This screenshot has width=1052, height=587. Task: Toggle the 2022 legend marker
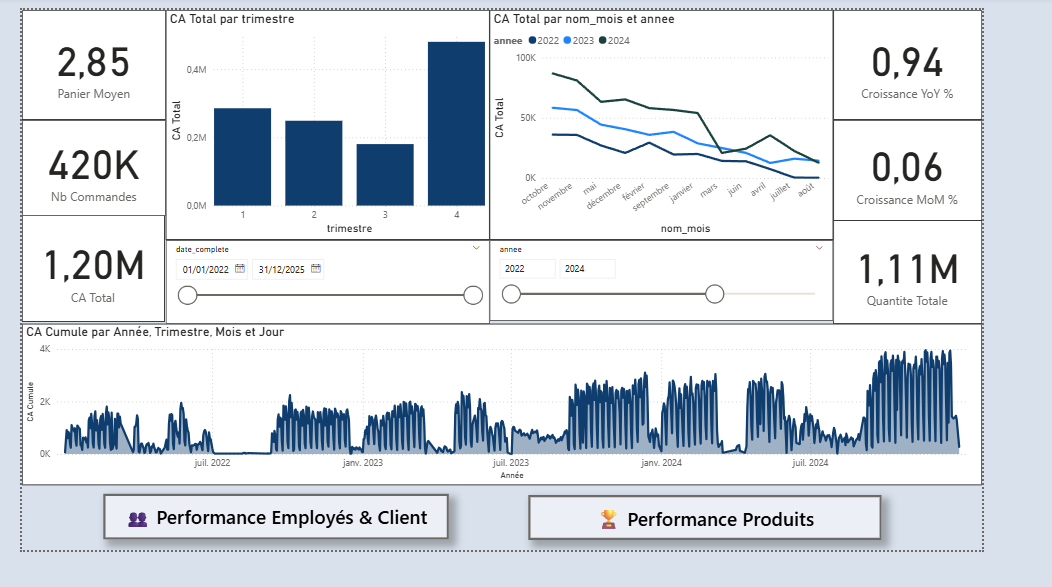tap(532, 40)
